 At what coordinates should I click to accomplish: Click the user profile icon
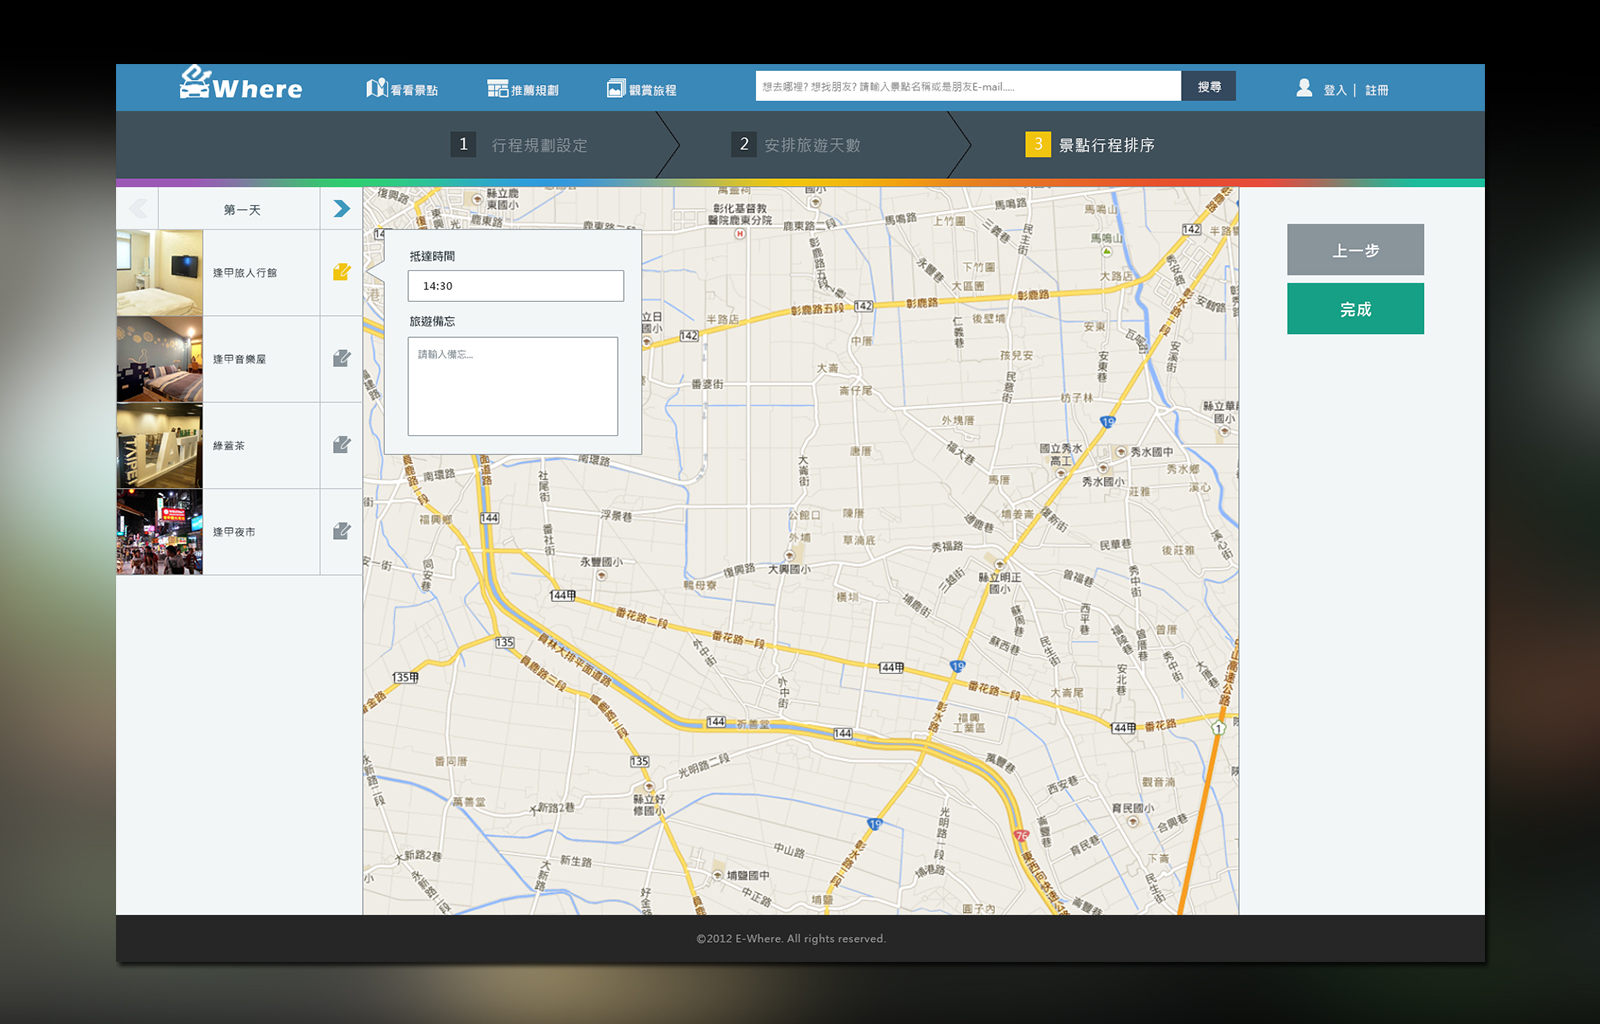pyautogui.click(x=1304, y=88)
